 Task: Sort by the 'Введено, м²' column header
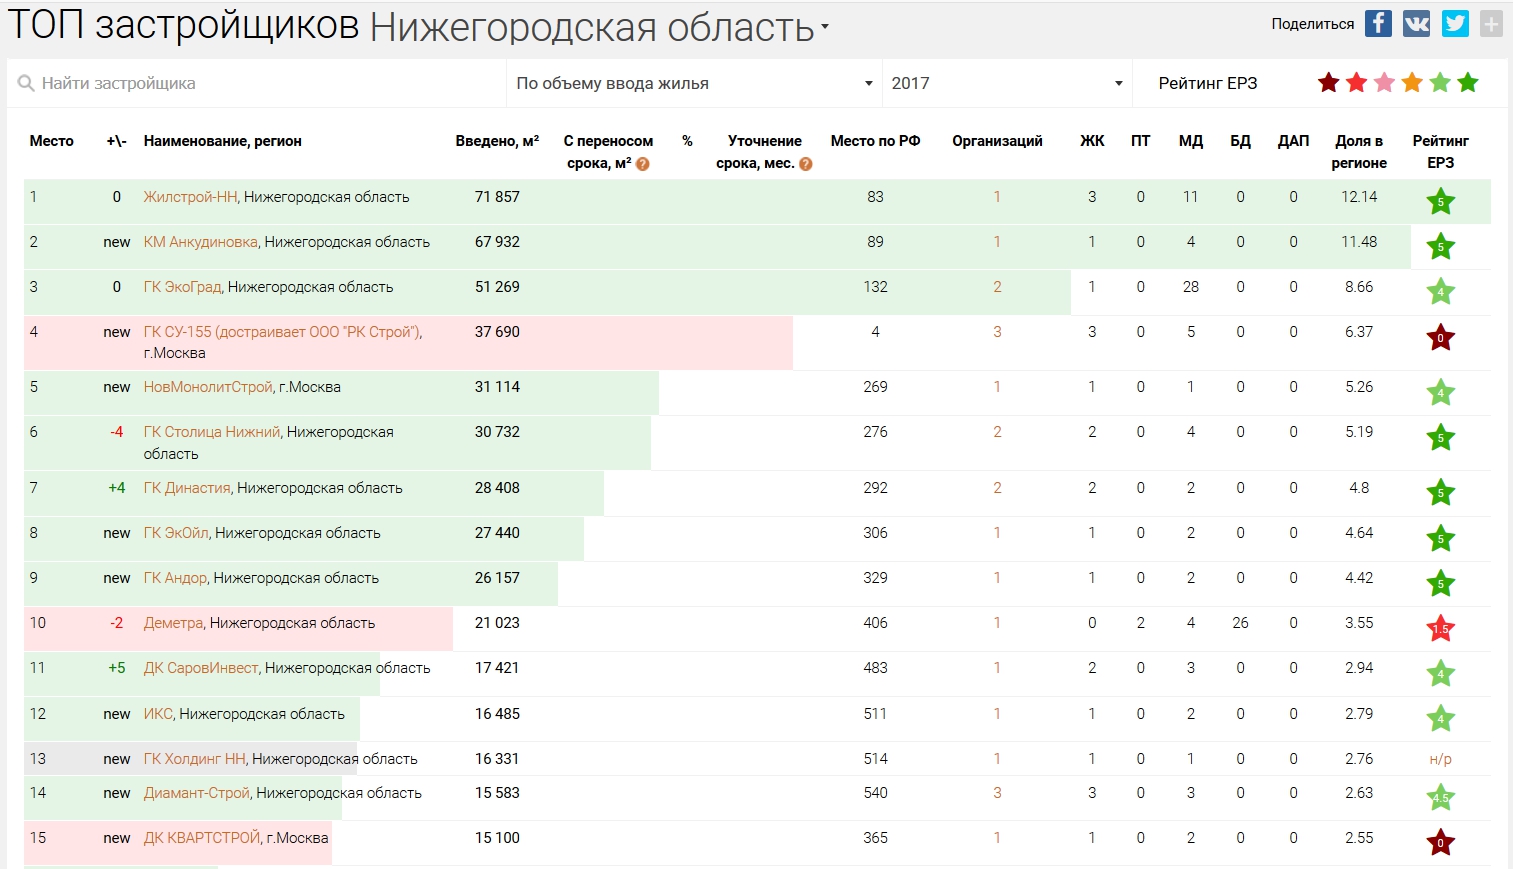click(x=497, y=141)
